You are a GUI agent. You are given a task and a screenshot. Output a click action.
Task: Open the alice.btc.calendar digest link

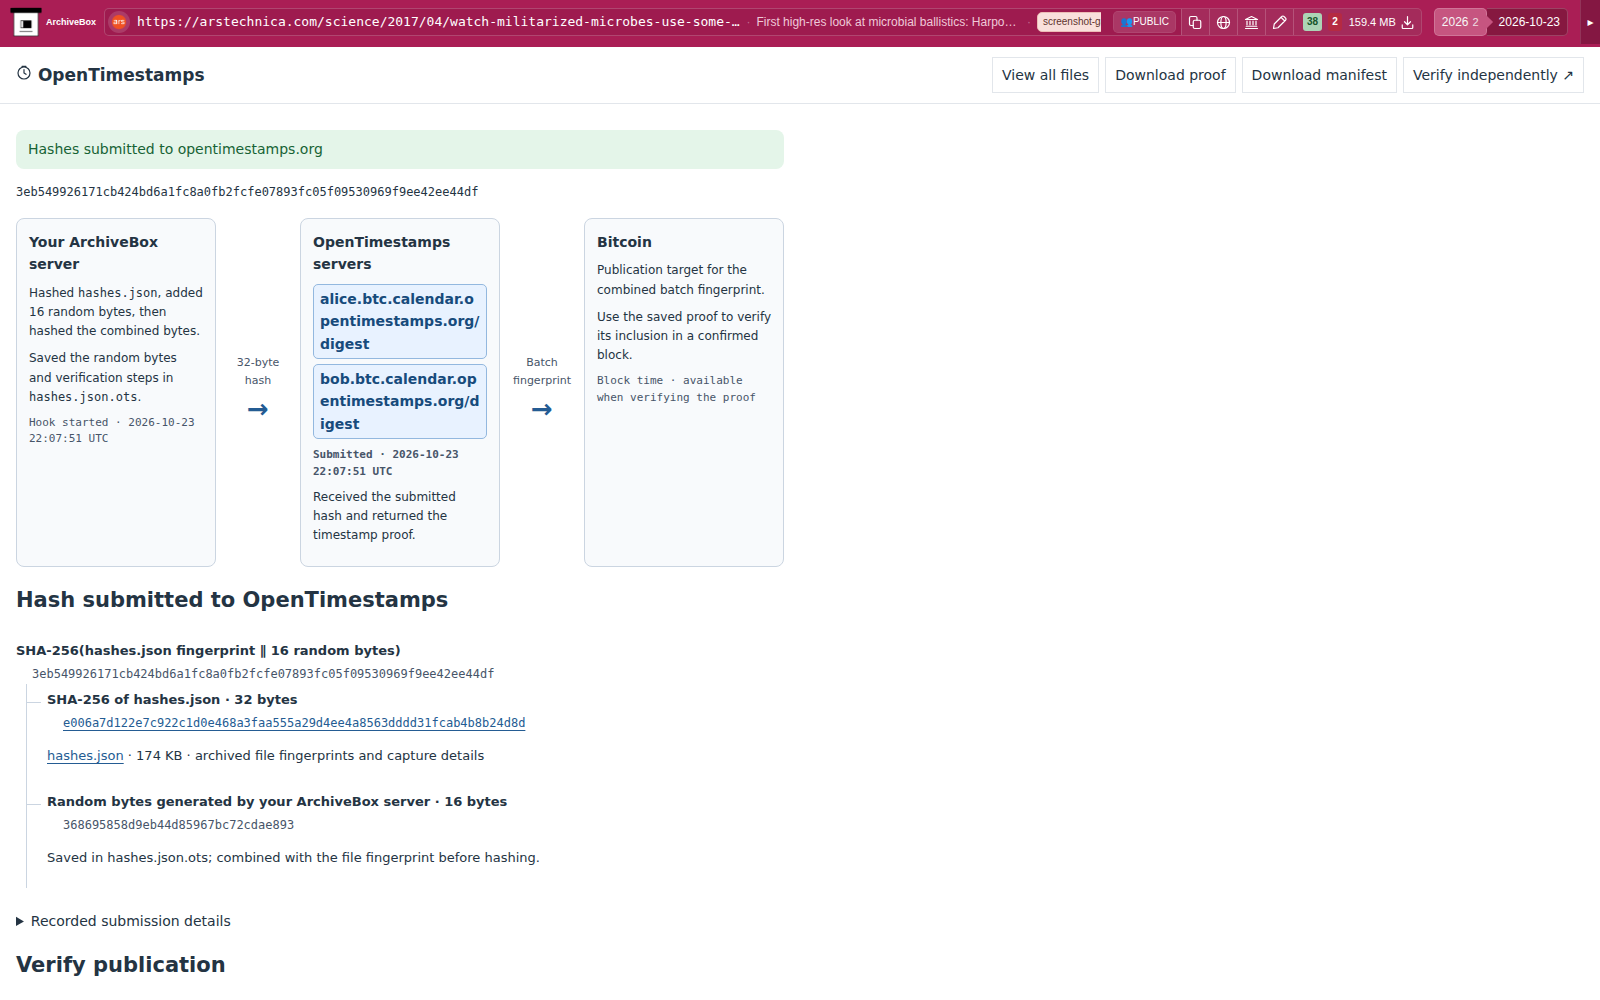pos(400,321)
